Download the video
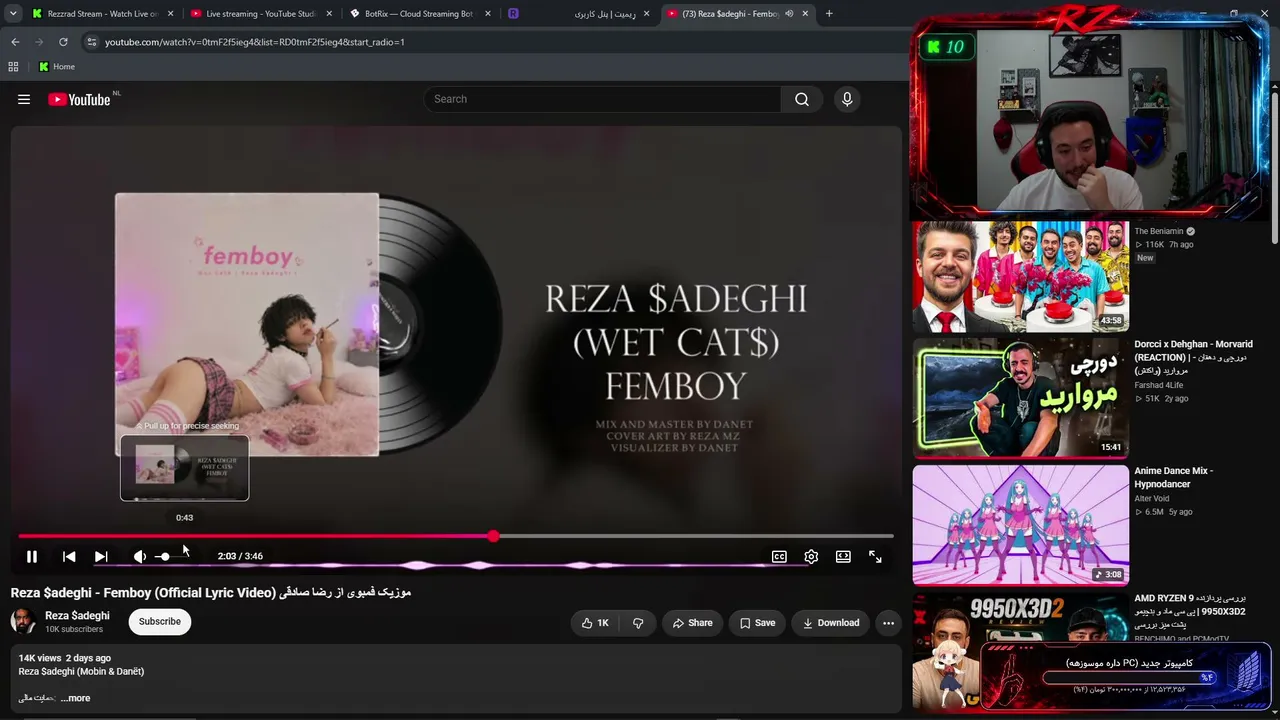 pyautogui.click(x=831, y=623)
